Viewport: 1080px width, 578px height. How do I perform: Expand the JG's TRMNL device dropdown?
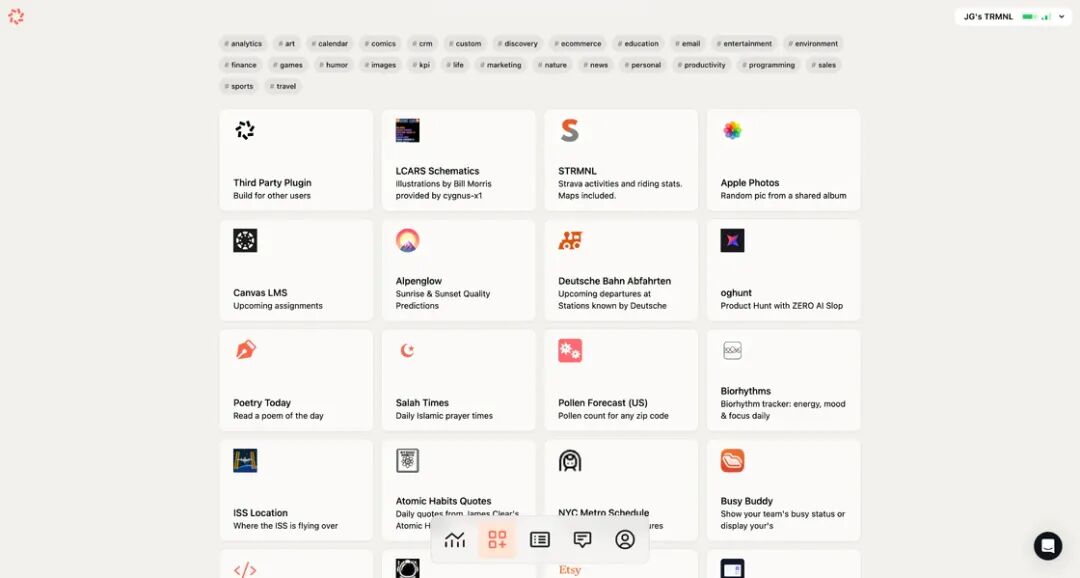tap(1013, 17)
